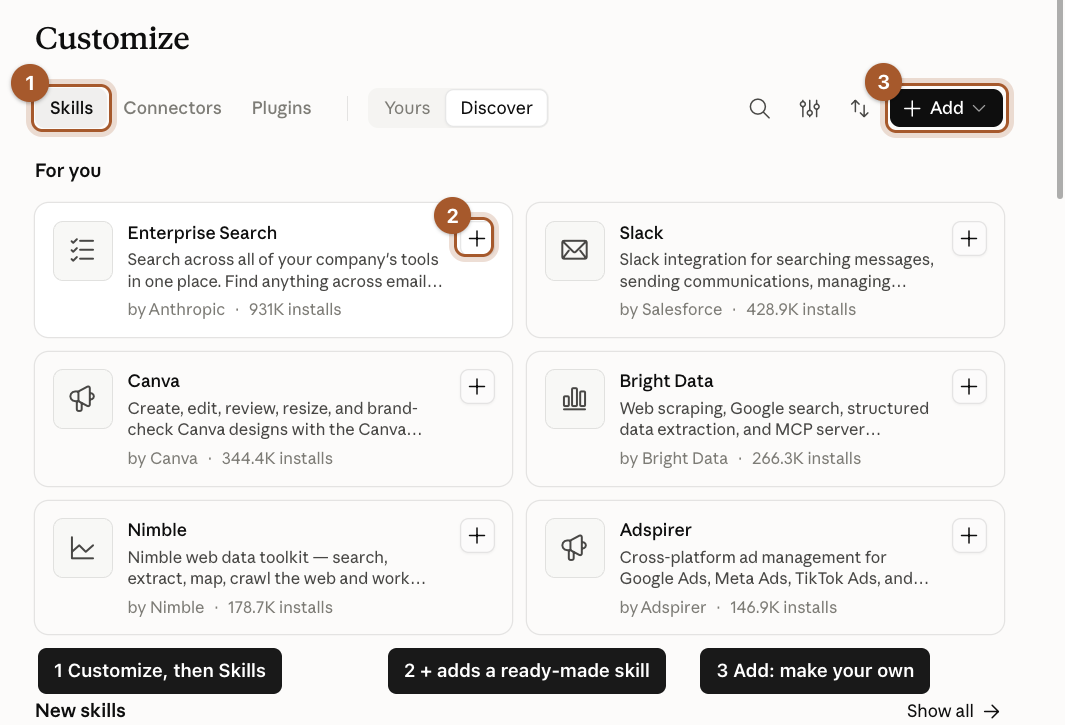
Task: Open the Nimble skill title
Action: tap(157, 530)
